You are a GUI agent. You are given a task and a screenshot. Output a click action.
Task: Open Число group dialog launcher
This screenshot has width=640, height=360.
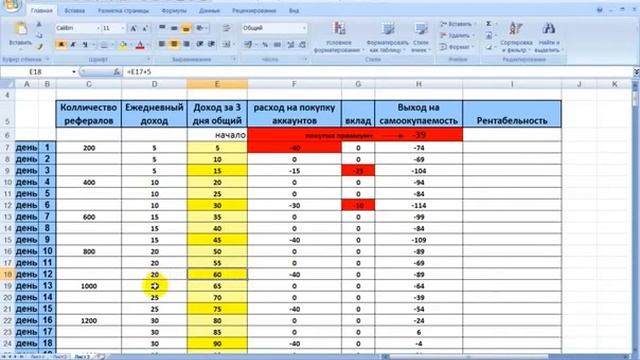pos(305,60)
